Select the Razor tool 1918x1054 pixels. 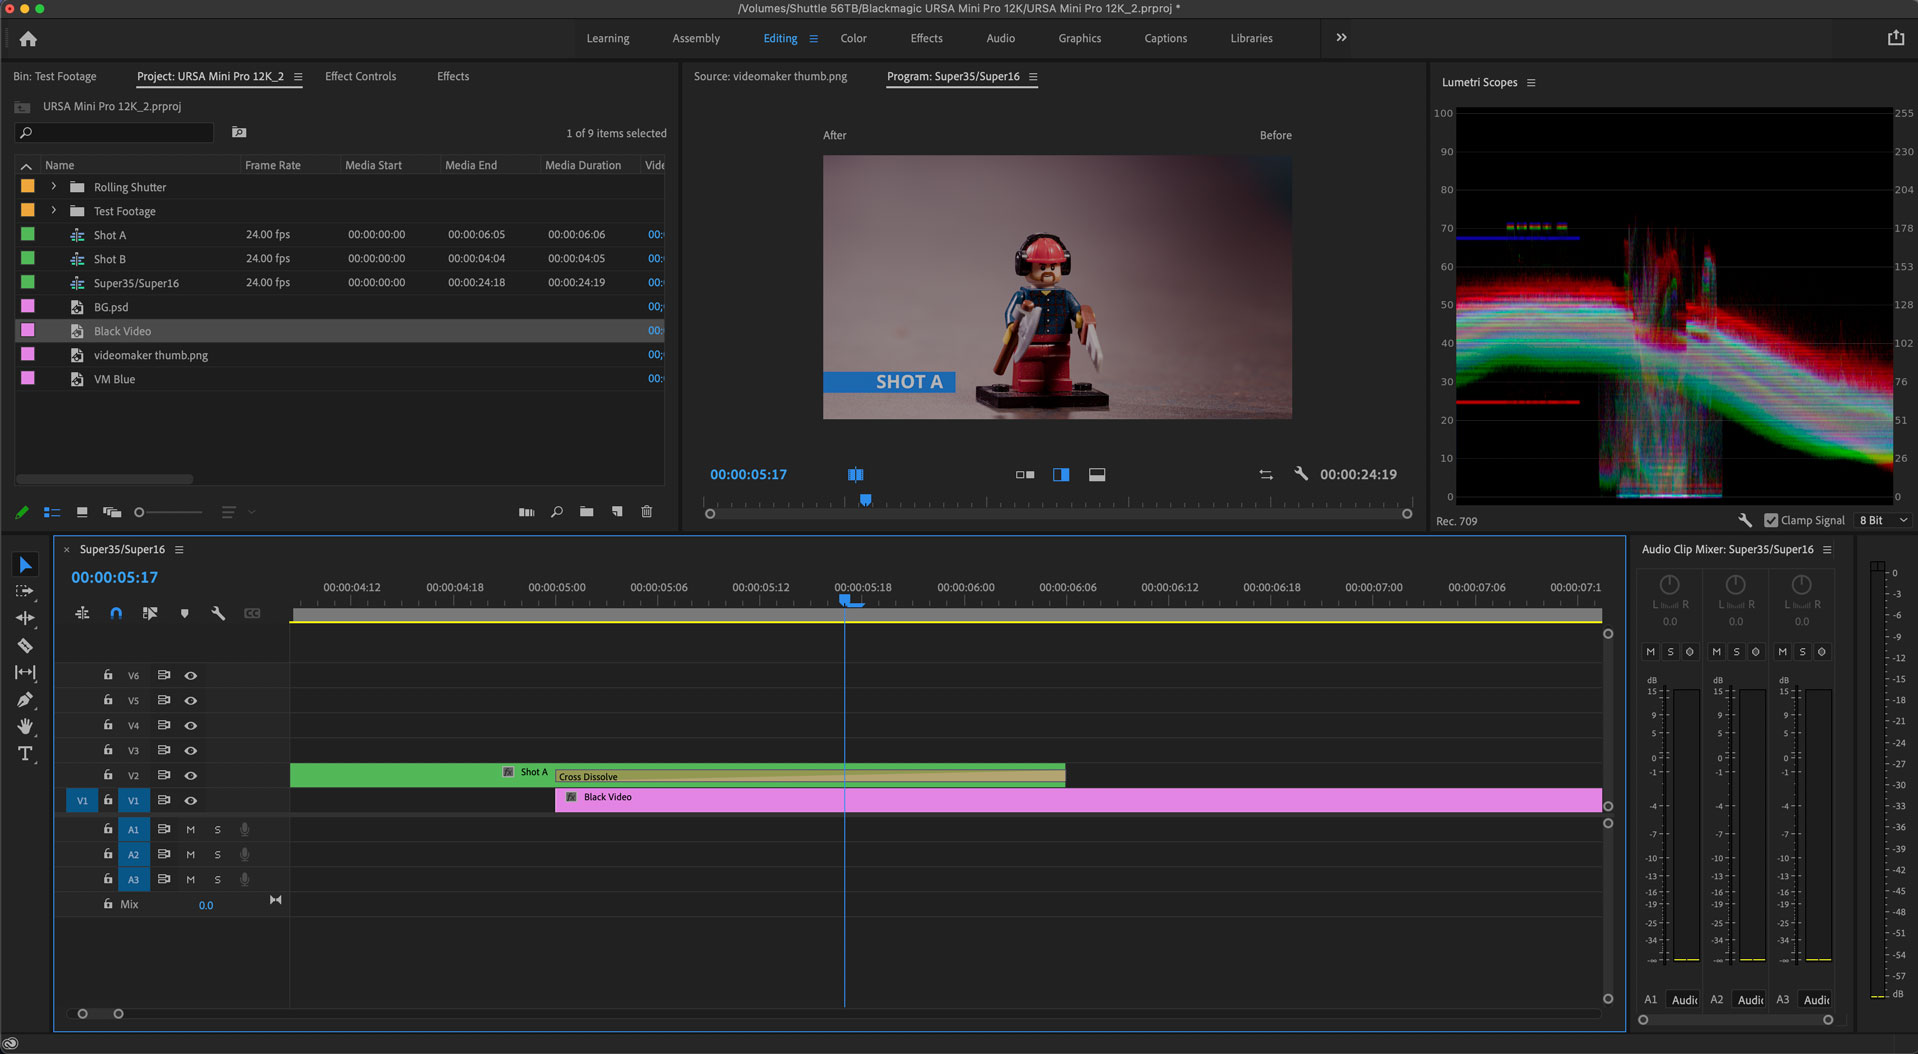[25, 646]
